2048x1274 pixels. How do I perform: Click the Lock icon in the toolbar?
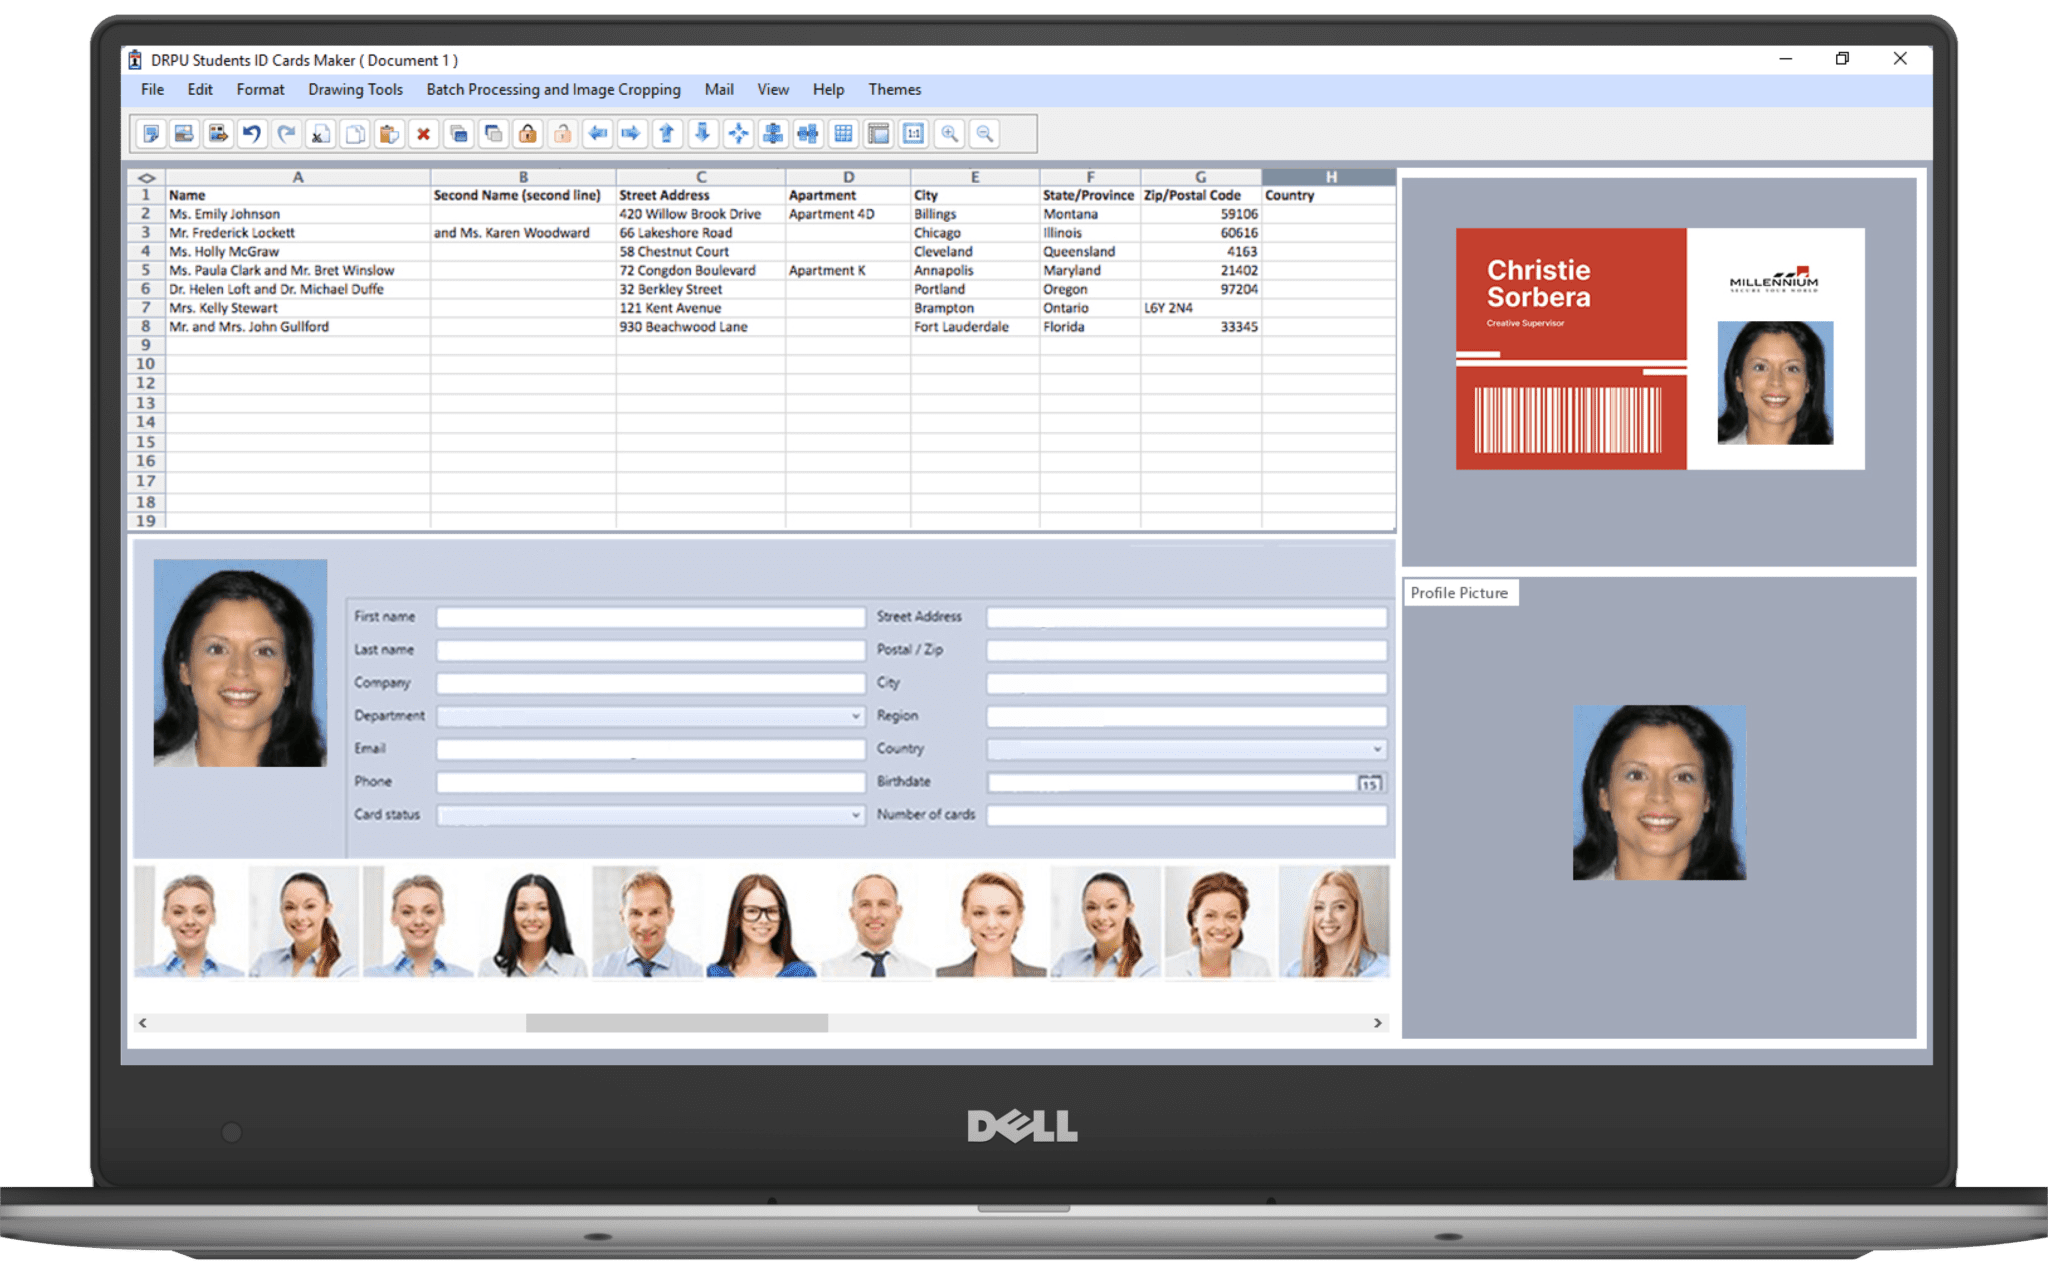tap(528, 133)
